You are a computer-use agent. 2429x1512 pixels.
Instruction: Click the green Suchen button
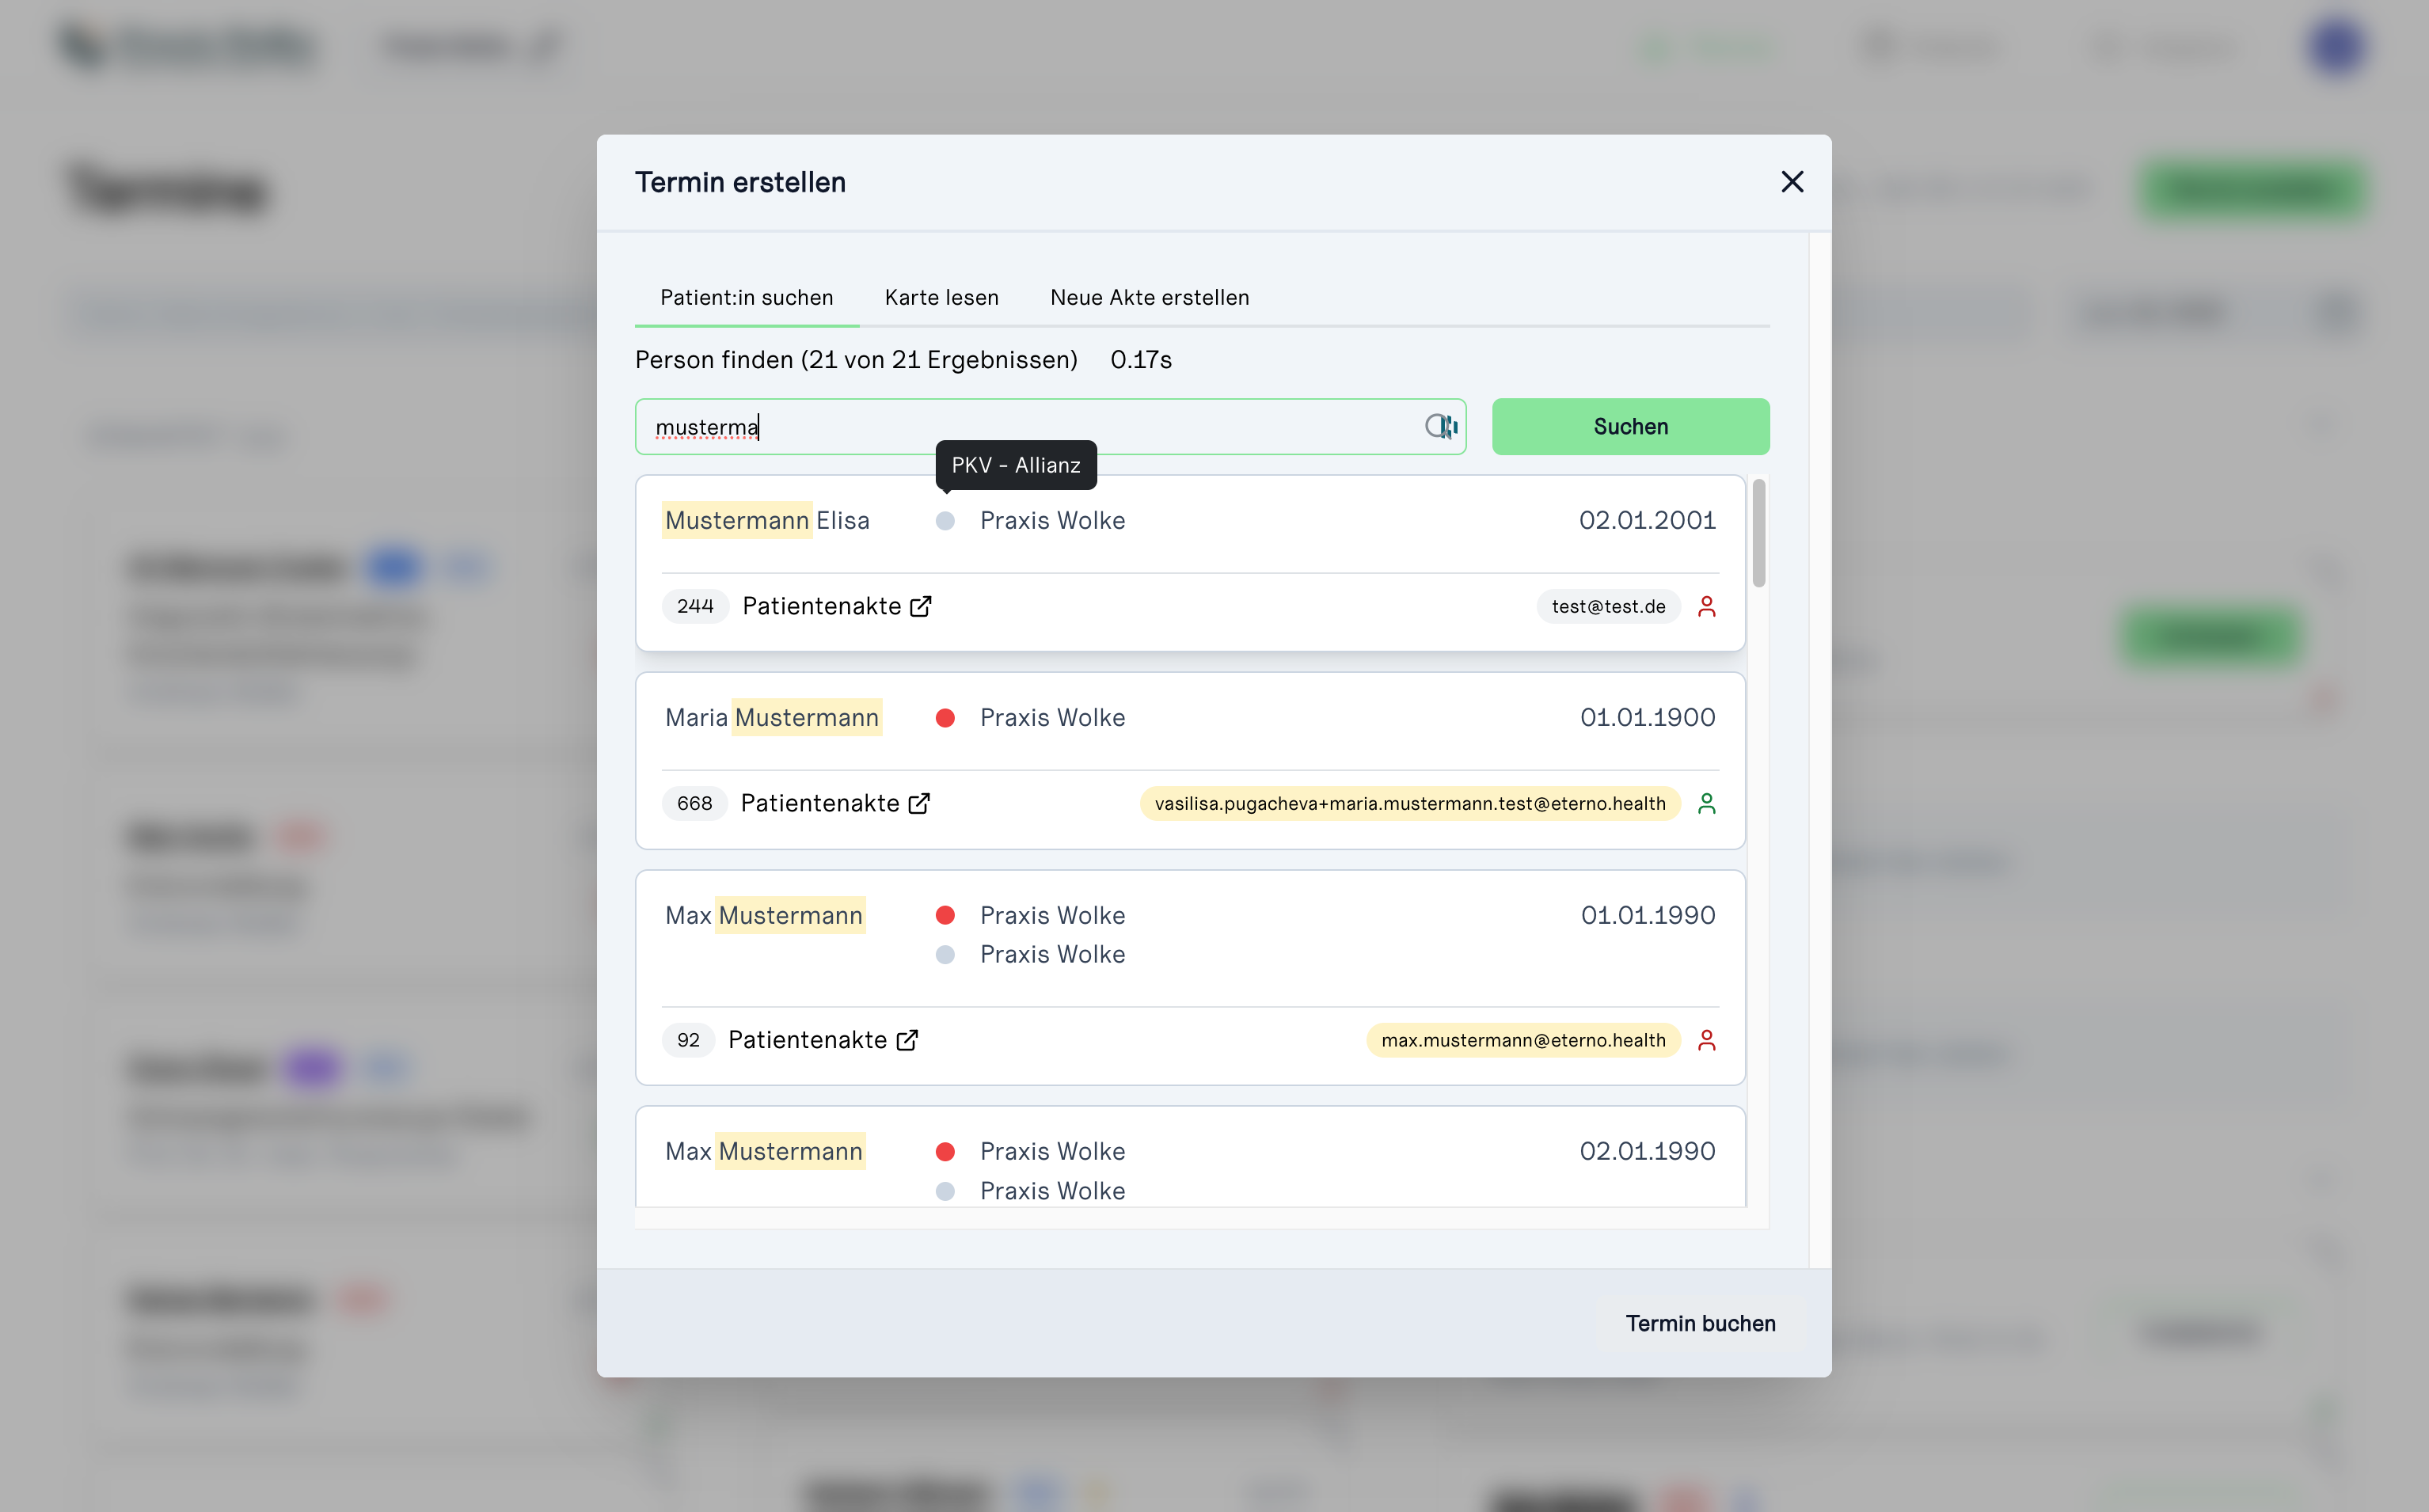click(x=1630, y=427)
